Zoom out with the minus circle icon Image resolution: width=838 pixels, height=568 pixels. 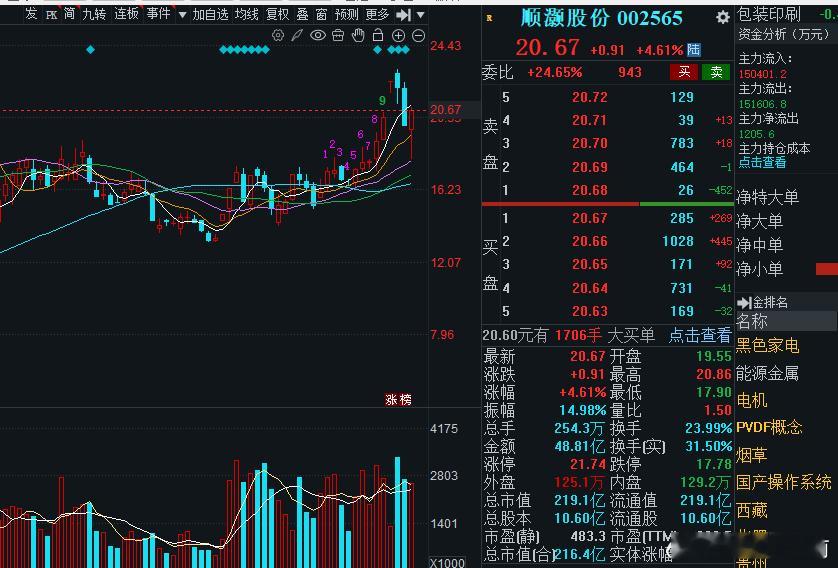pyautogui.click(x=418, y=36)
